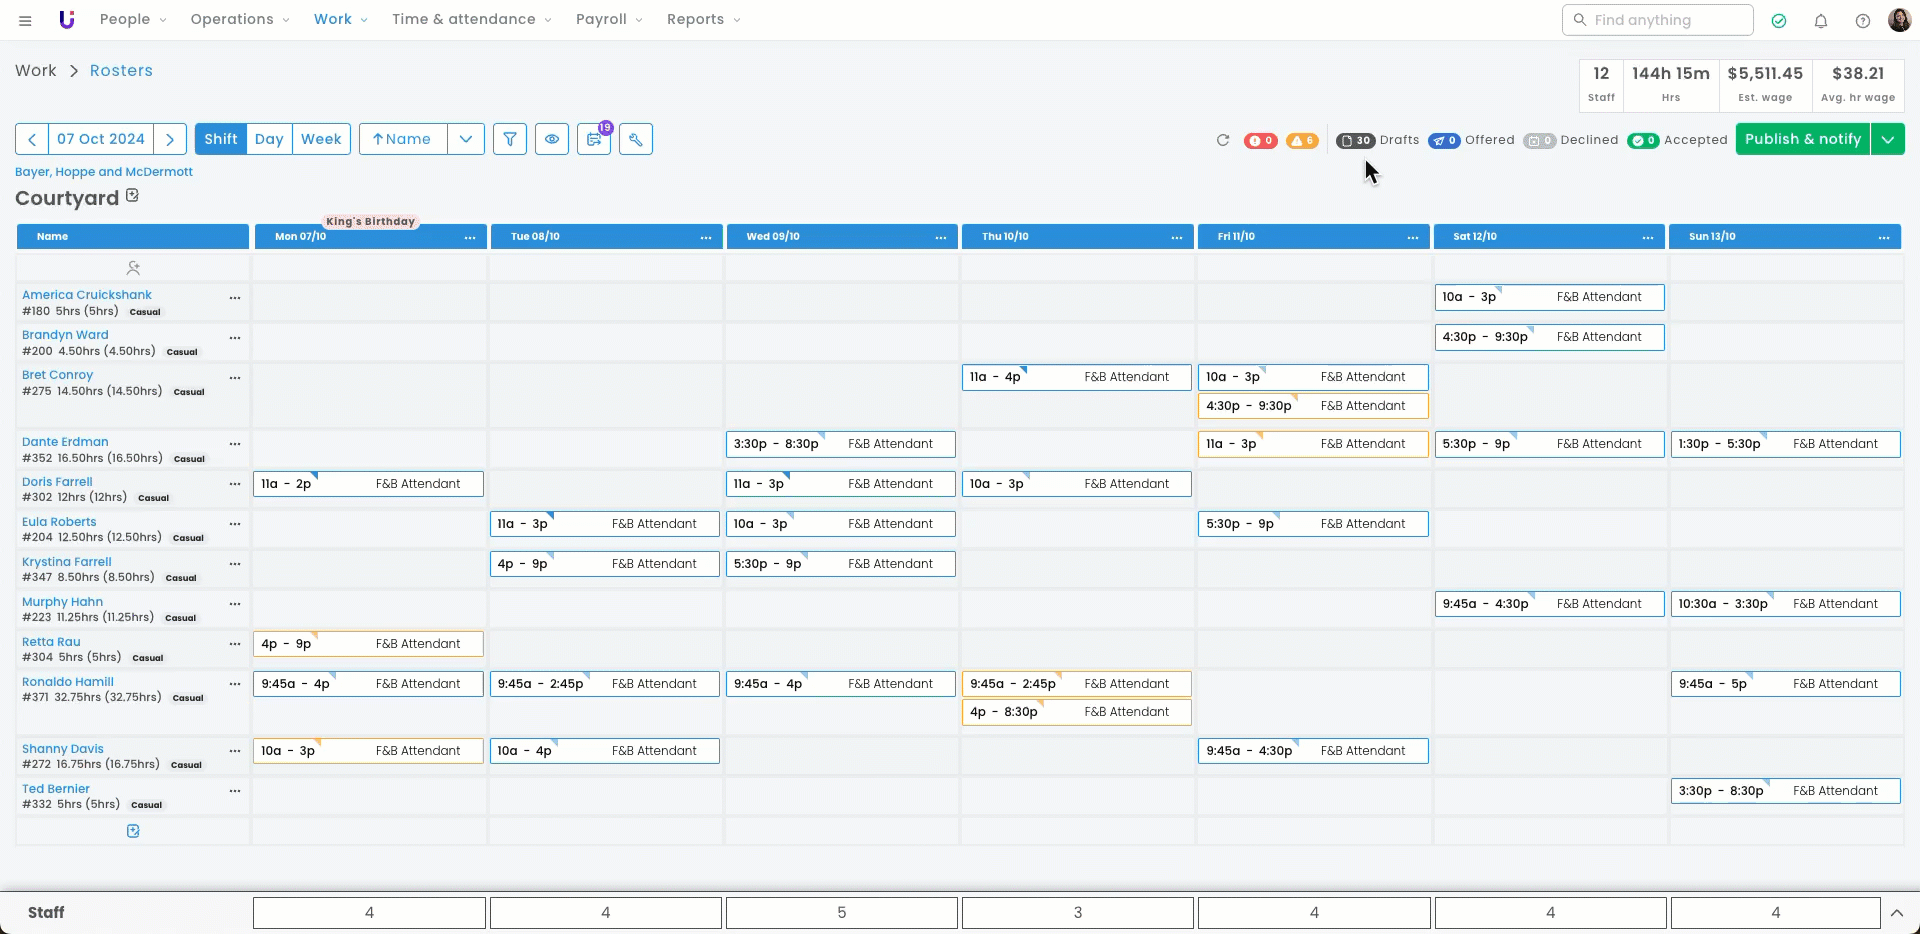
Task: Toggle the eye visibility options
Action: [552, 139]
